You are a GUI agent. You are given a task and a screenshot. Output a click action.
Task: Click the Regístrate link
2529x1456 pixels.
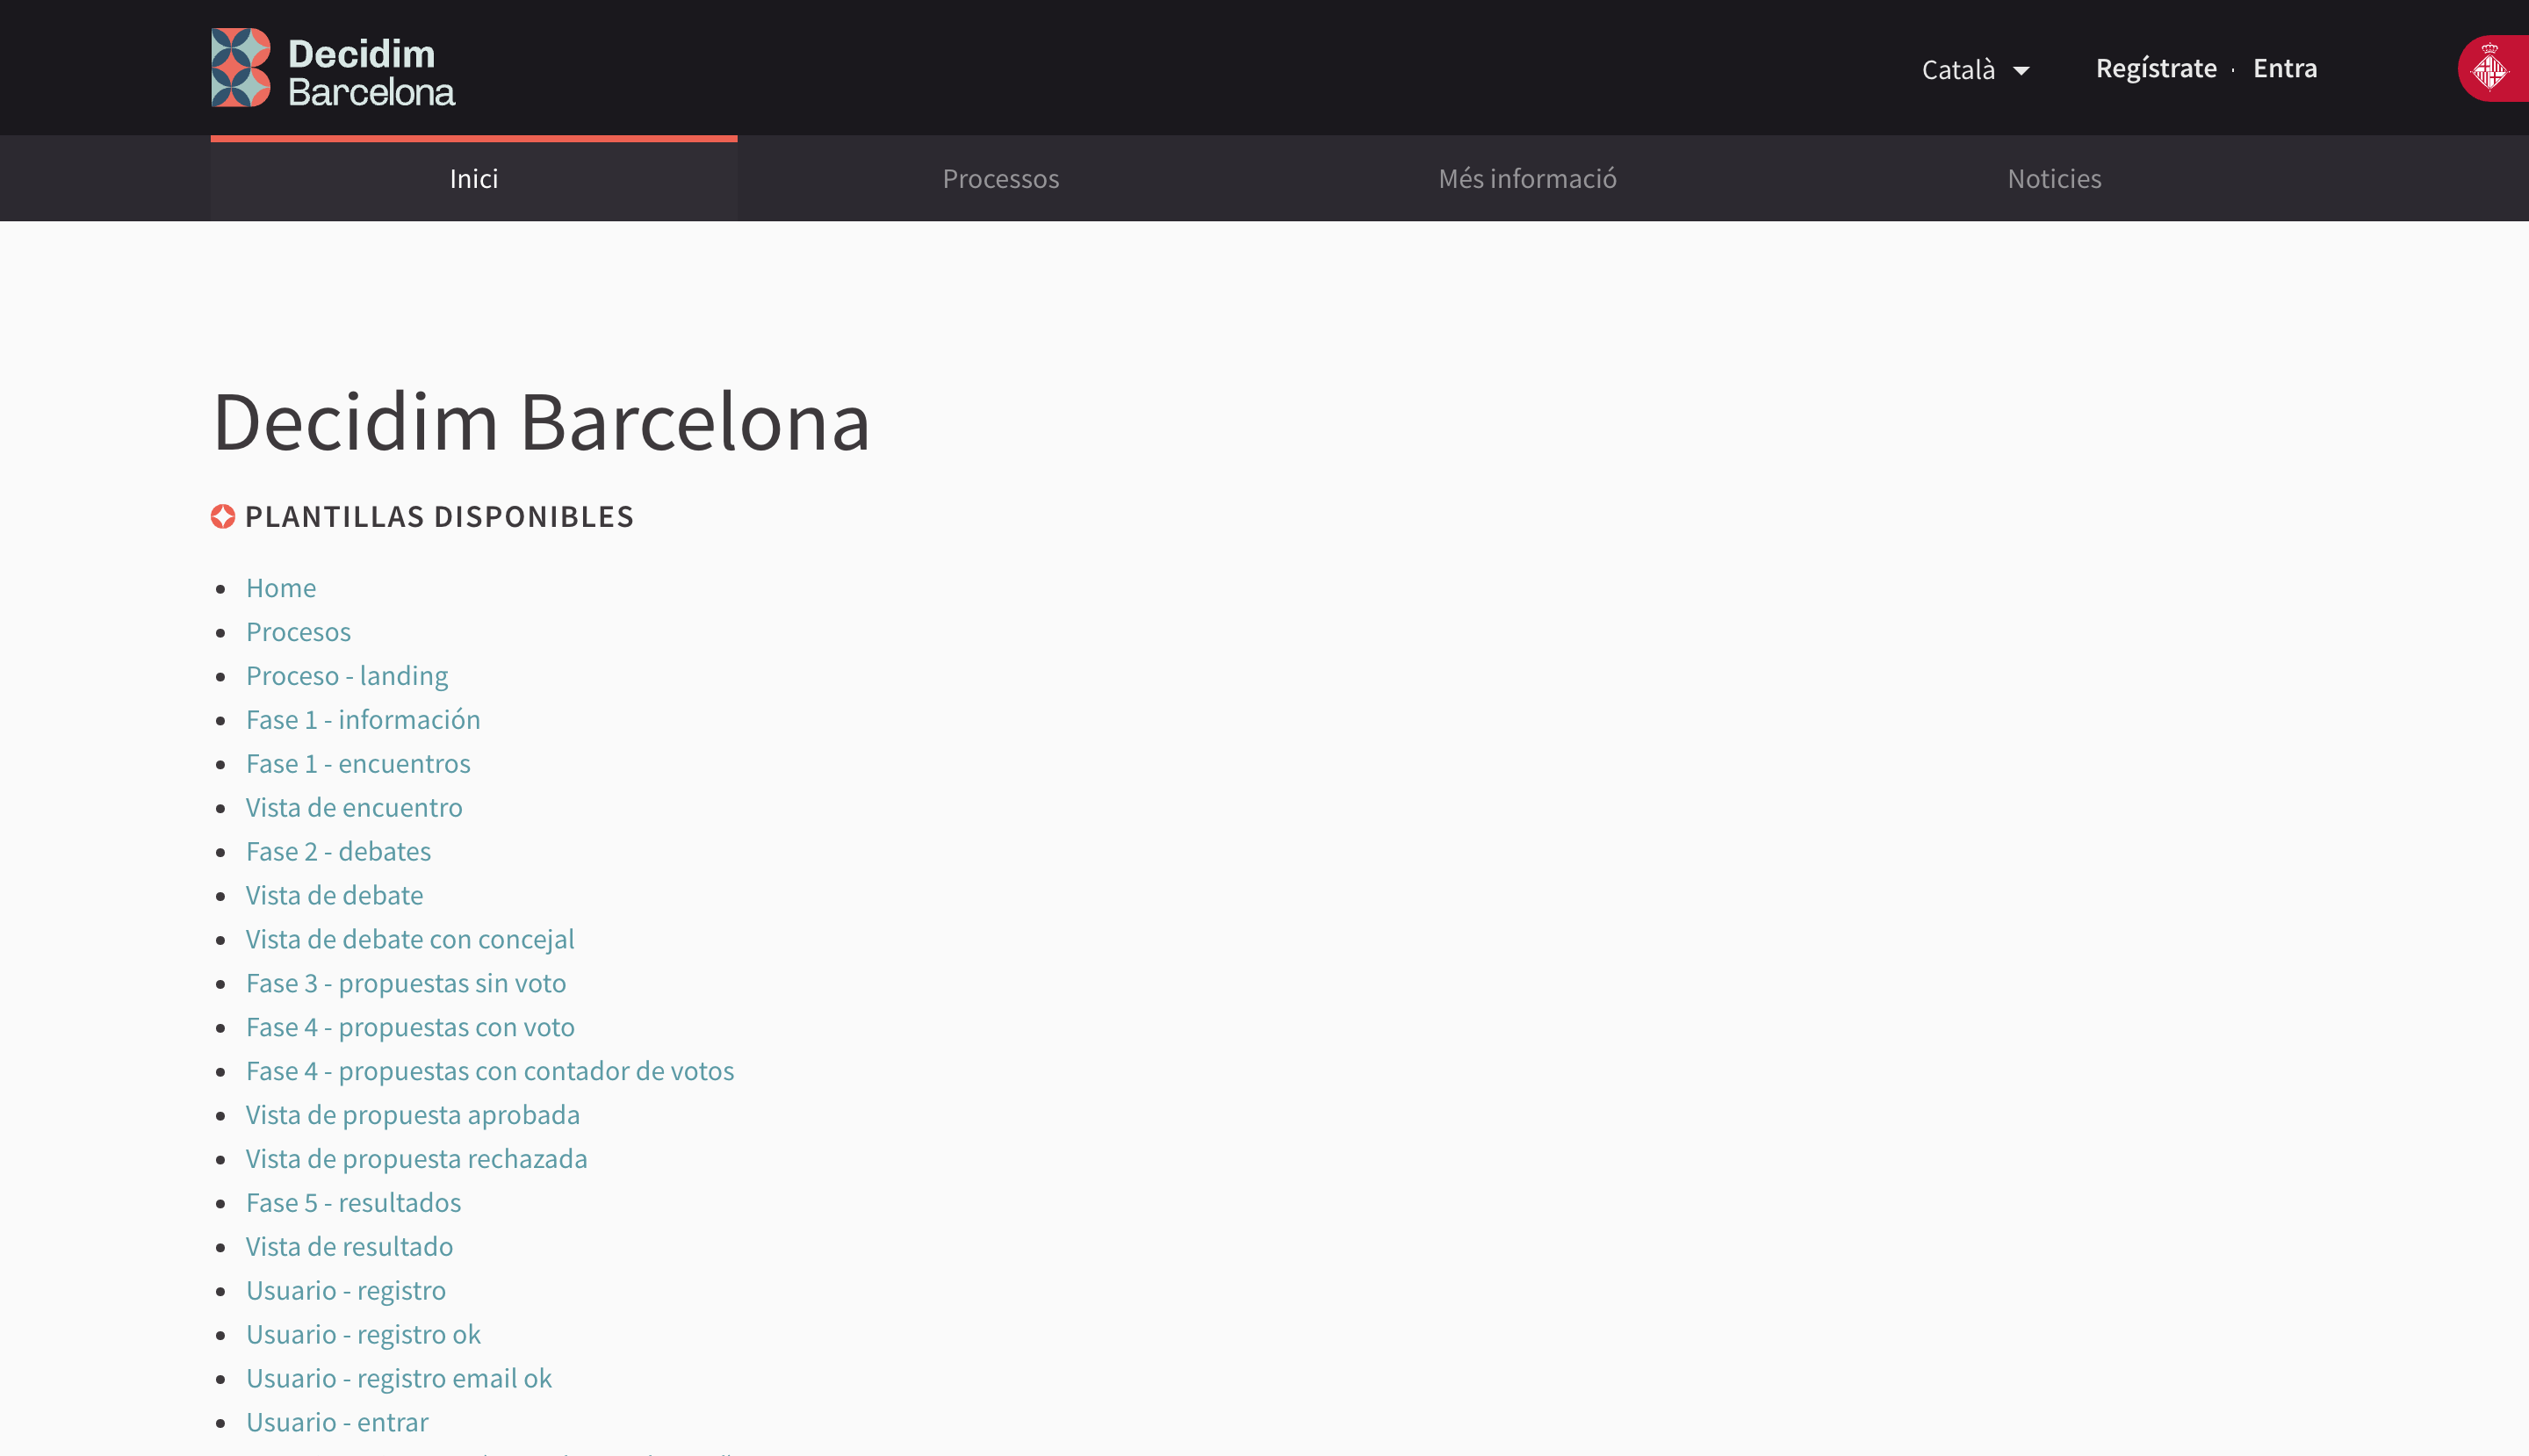(2156, 68)
